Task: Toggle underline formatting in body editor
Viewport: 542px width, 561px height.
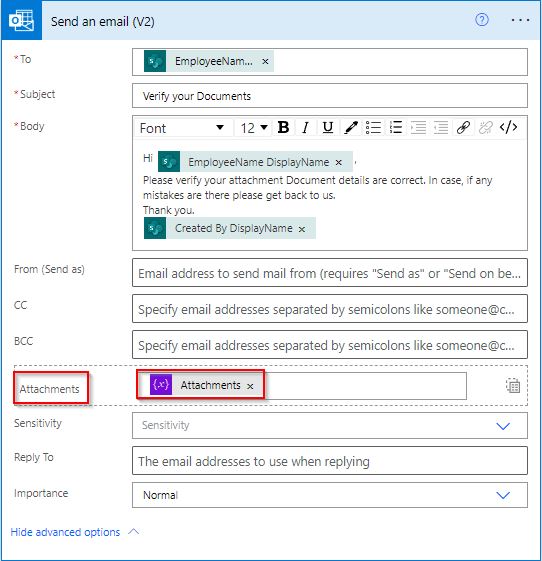Action: [328, 127]
